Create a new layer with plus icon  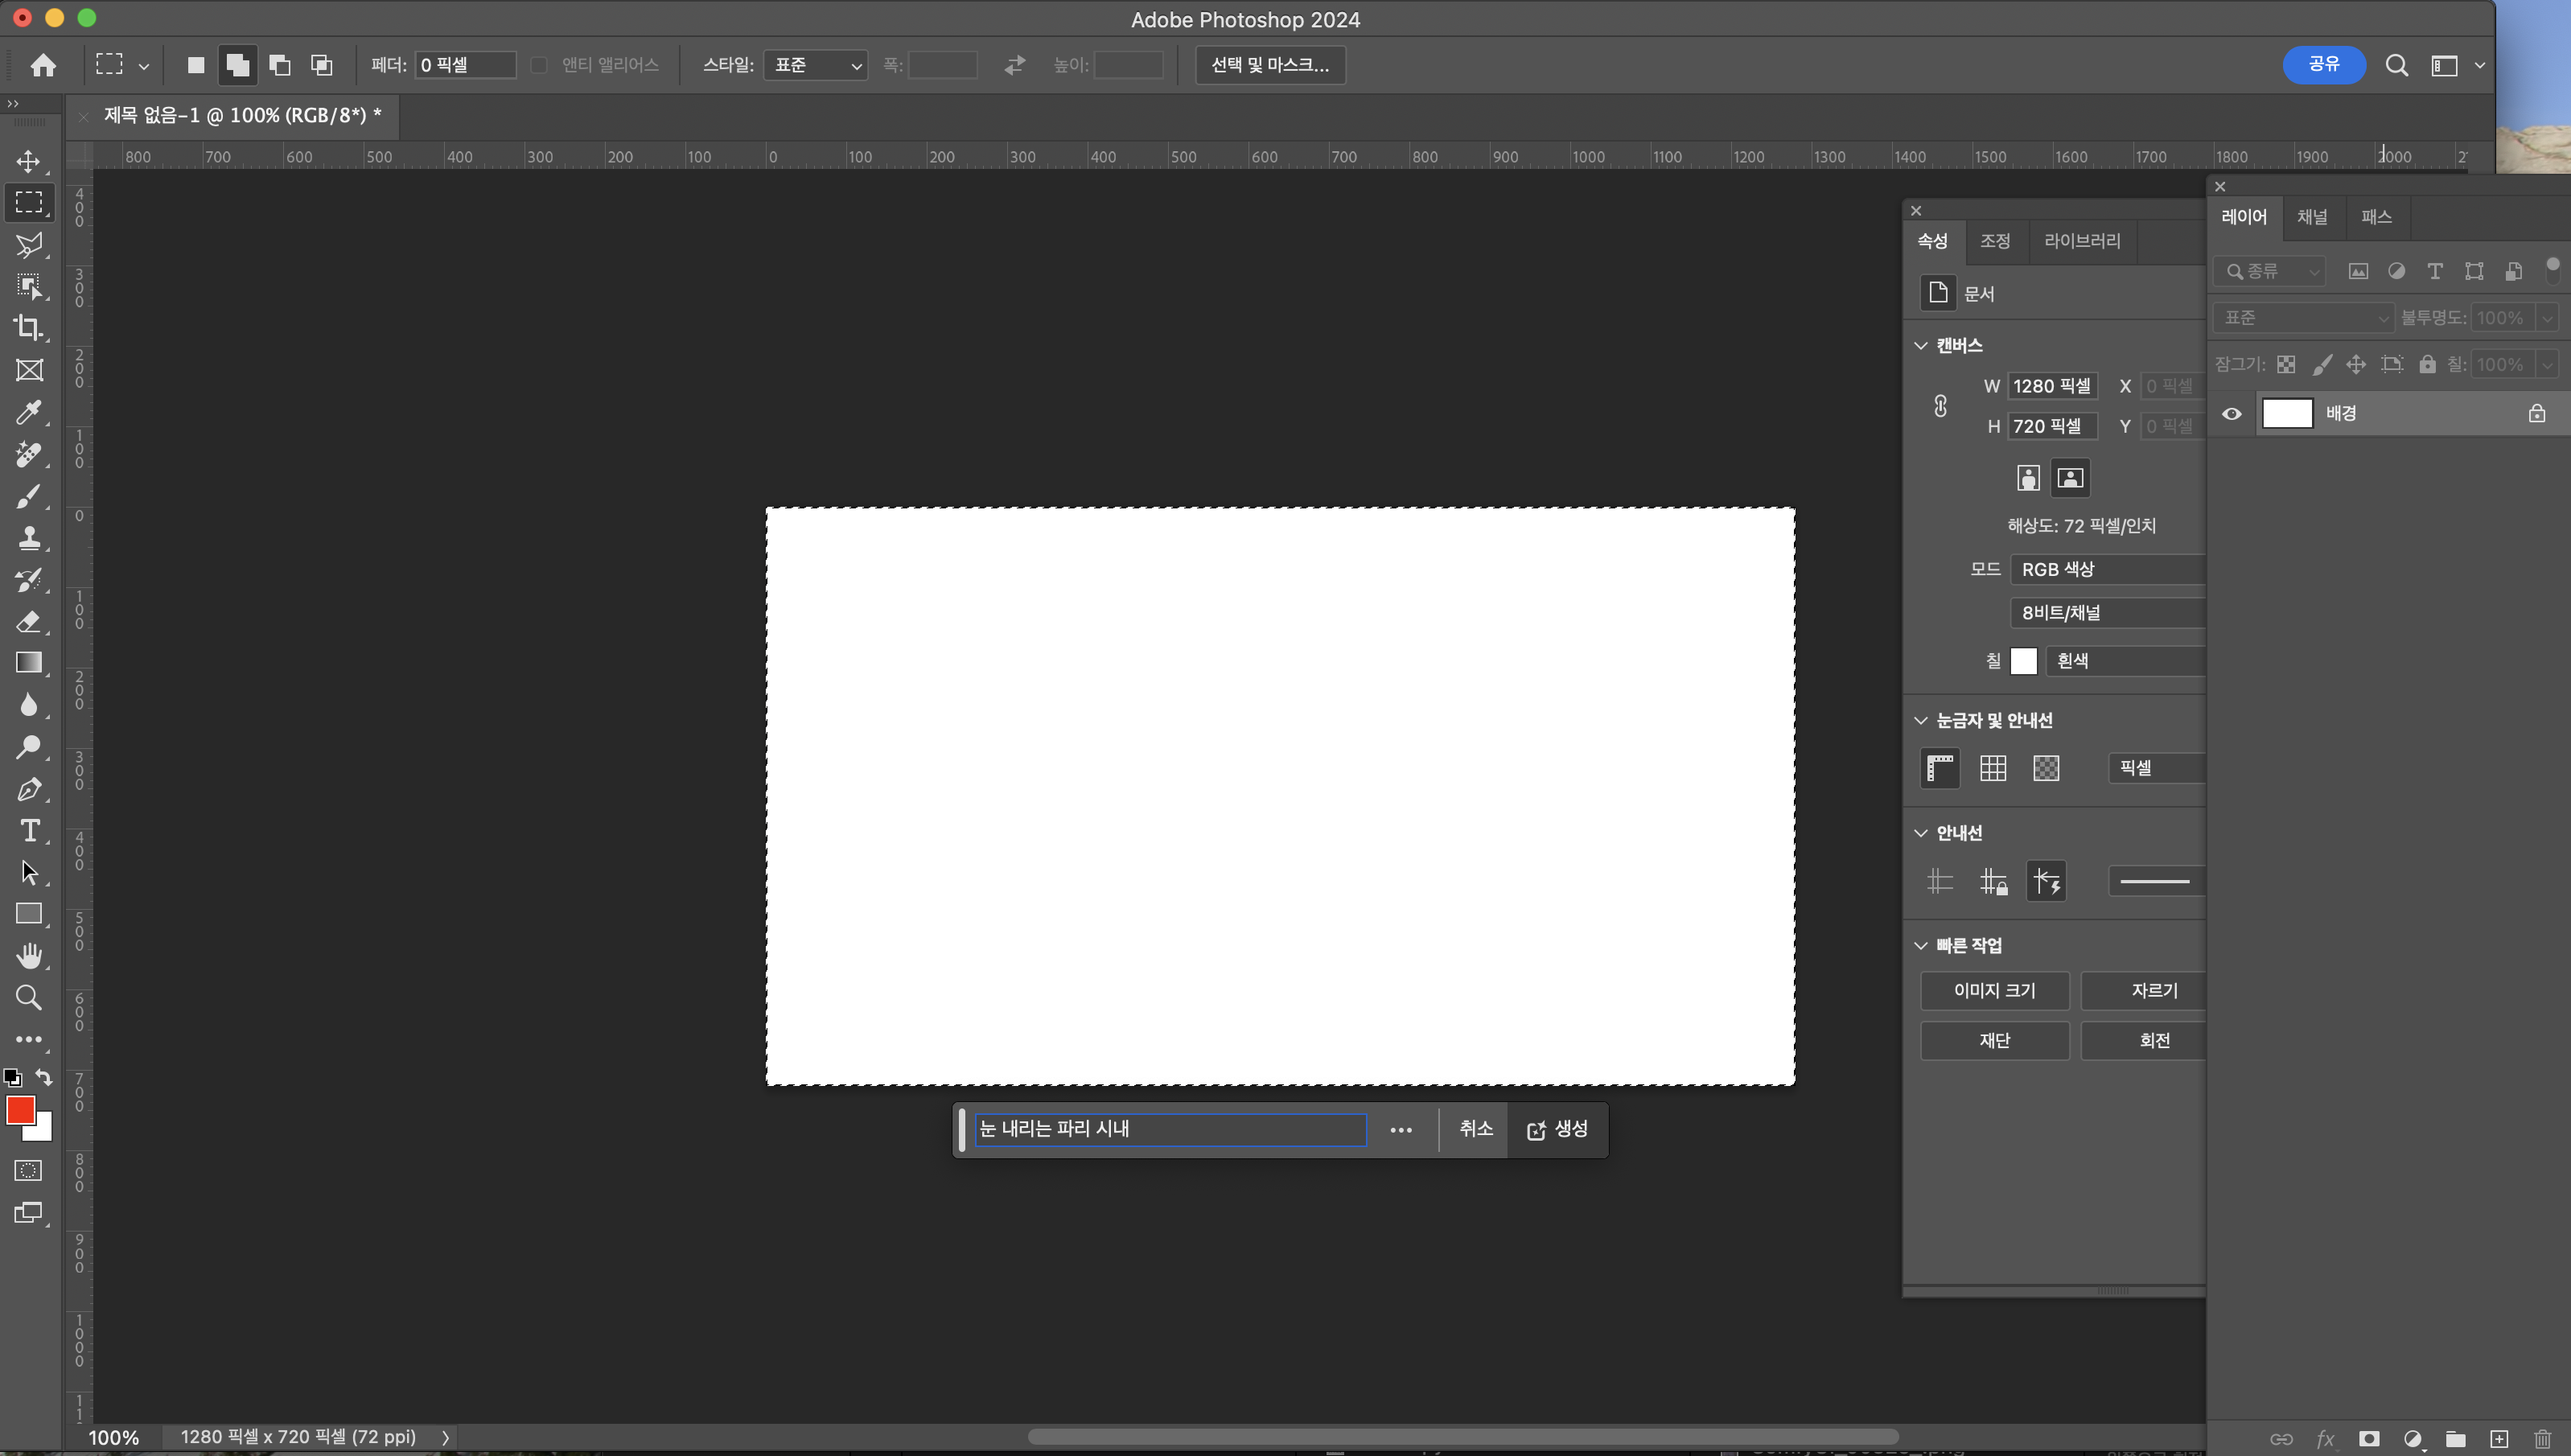click(2498, 1439)
